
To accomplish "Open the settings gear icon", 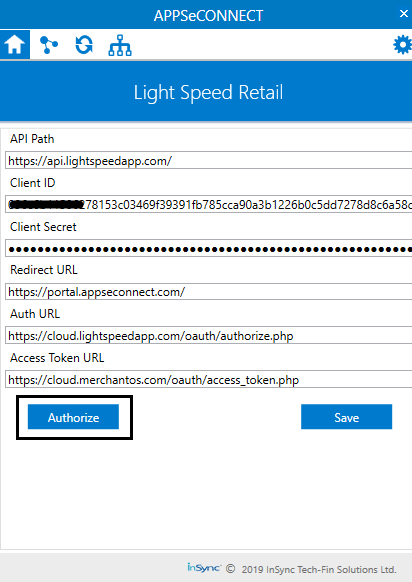I will [x=402, y=45].
